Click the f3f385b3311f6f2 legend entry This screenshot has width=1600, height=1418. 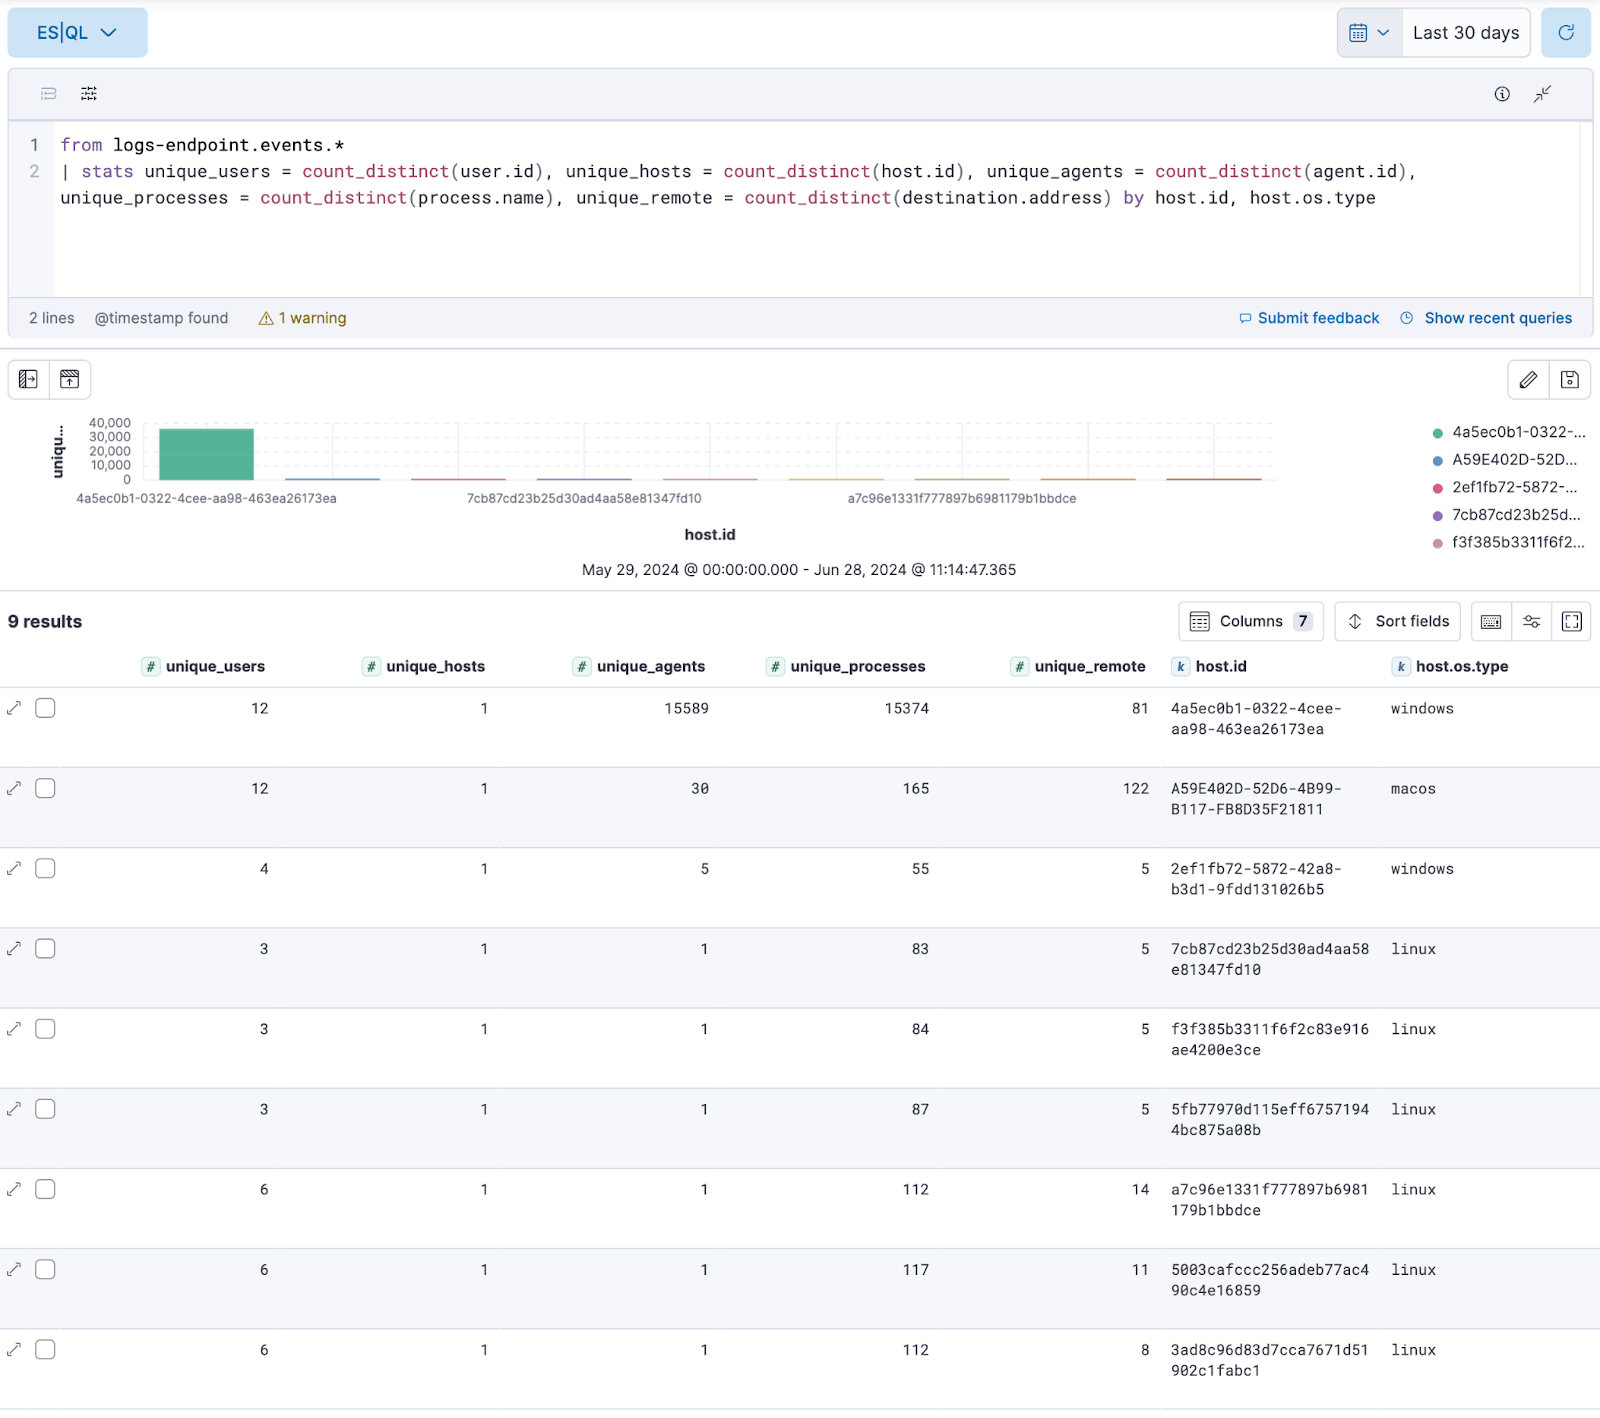[x=1518, y=543]
